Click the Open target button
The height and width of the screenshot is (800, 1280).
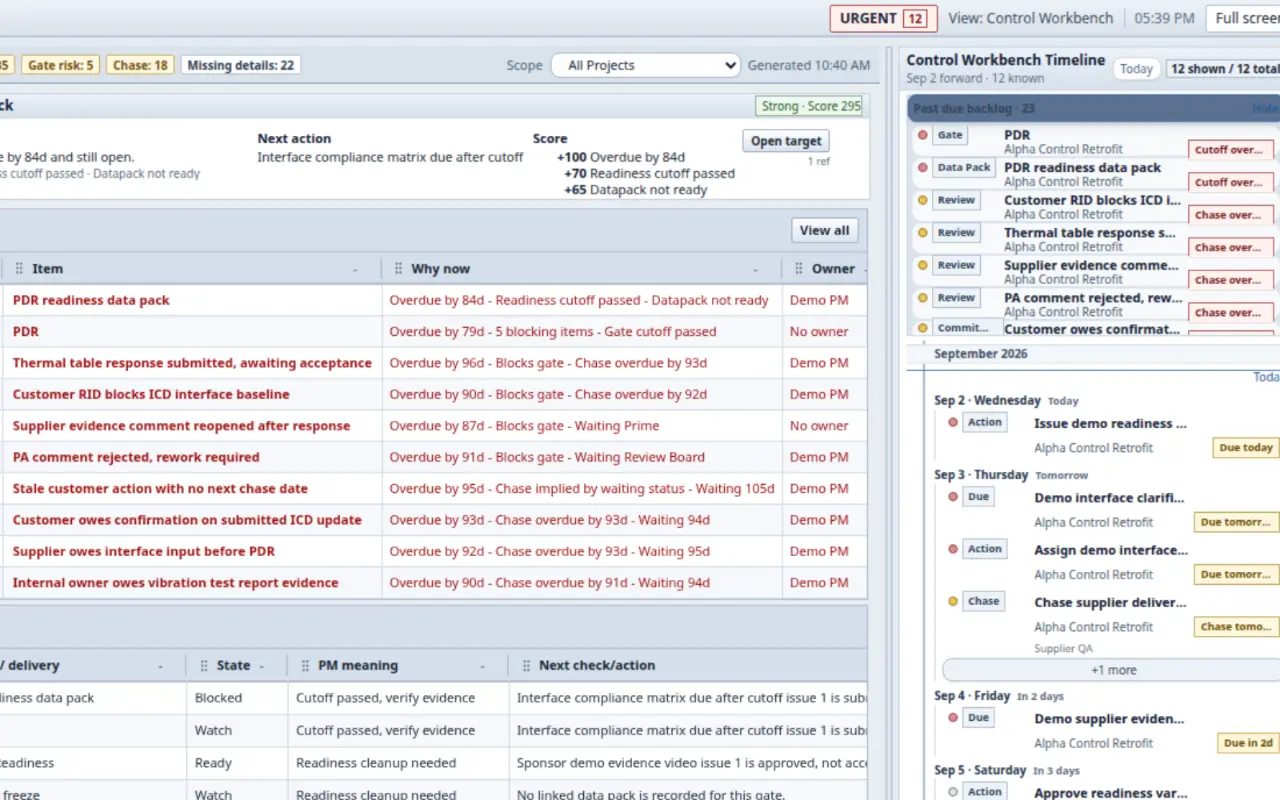(786, 141)
